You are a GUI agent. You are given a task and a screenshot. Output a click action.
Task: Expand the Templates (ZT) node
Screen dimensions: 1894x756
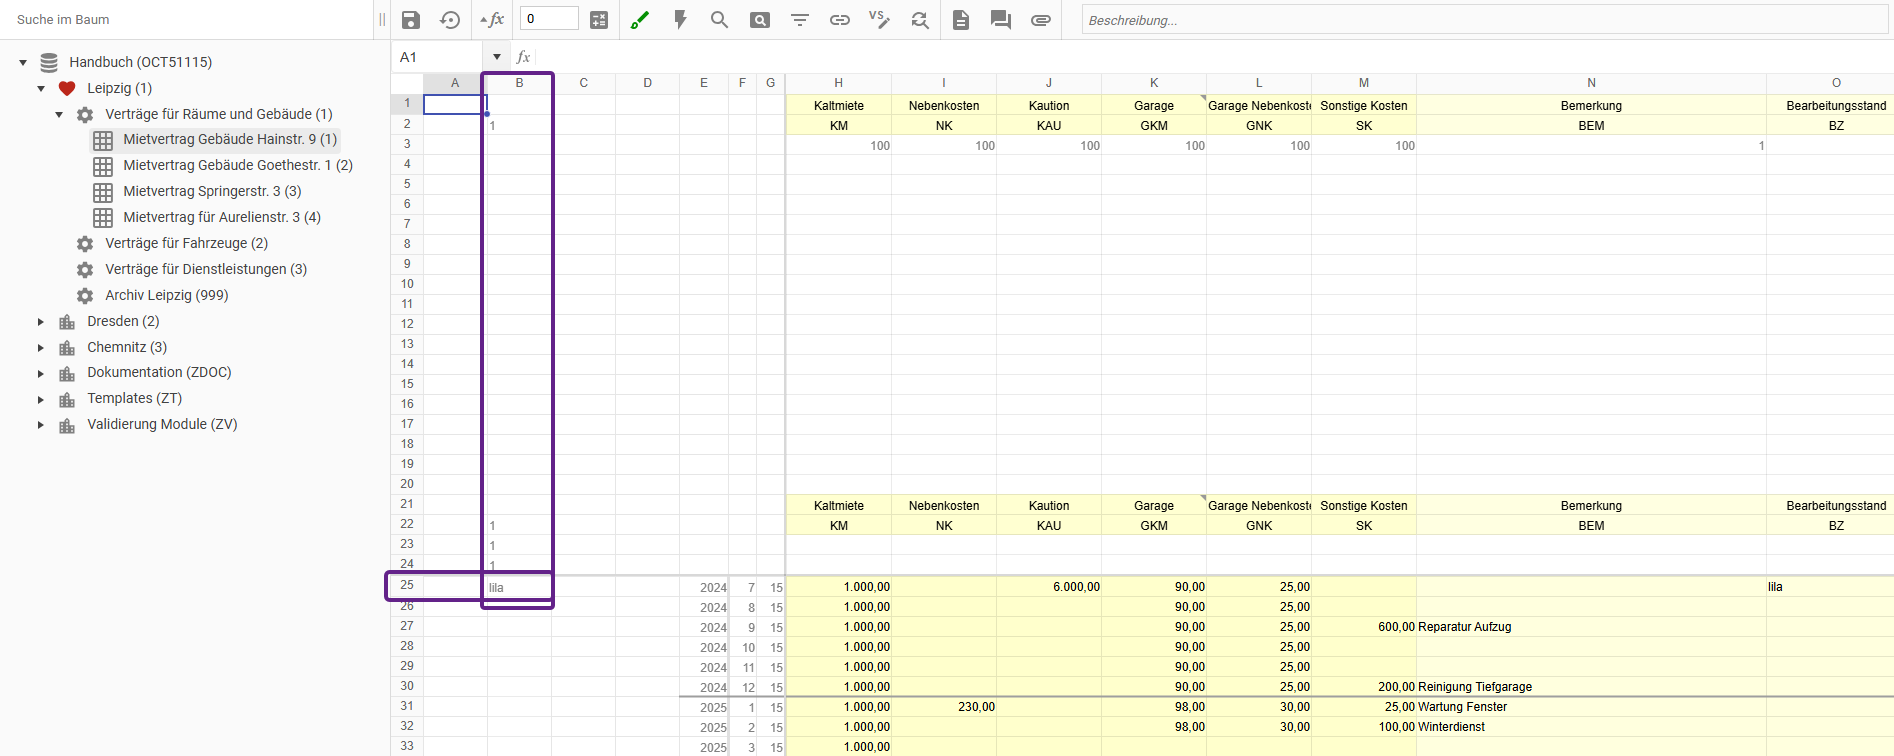coord(41,399)
